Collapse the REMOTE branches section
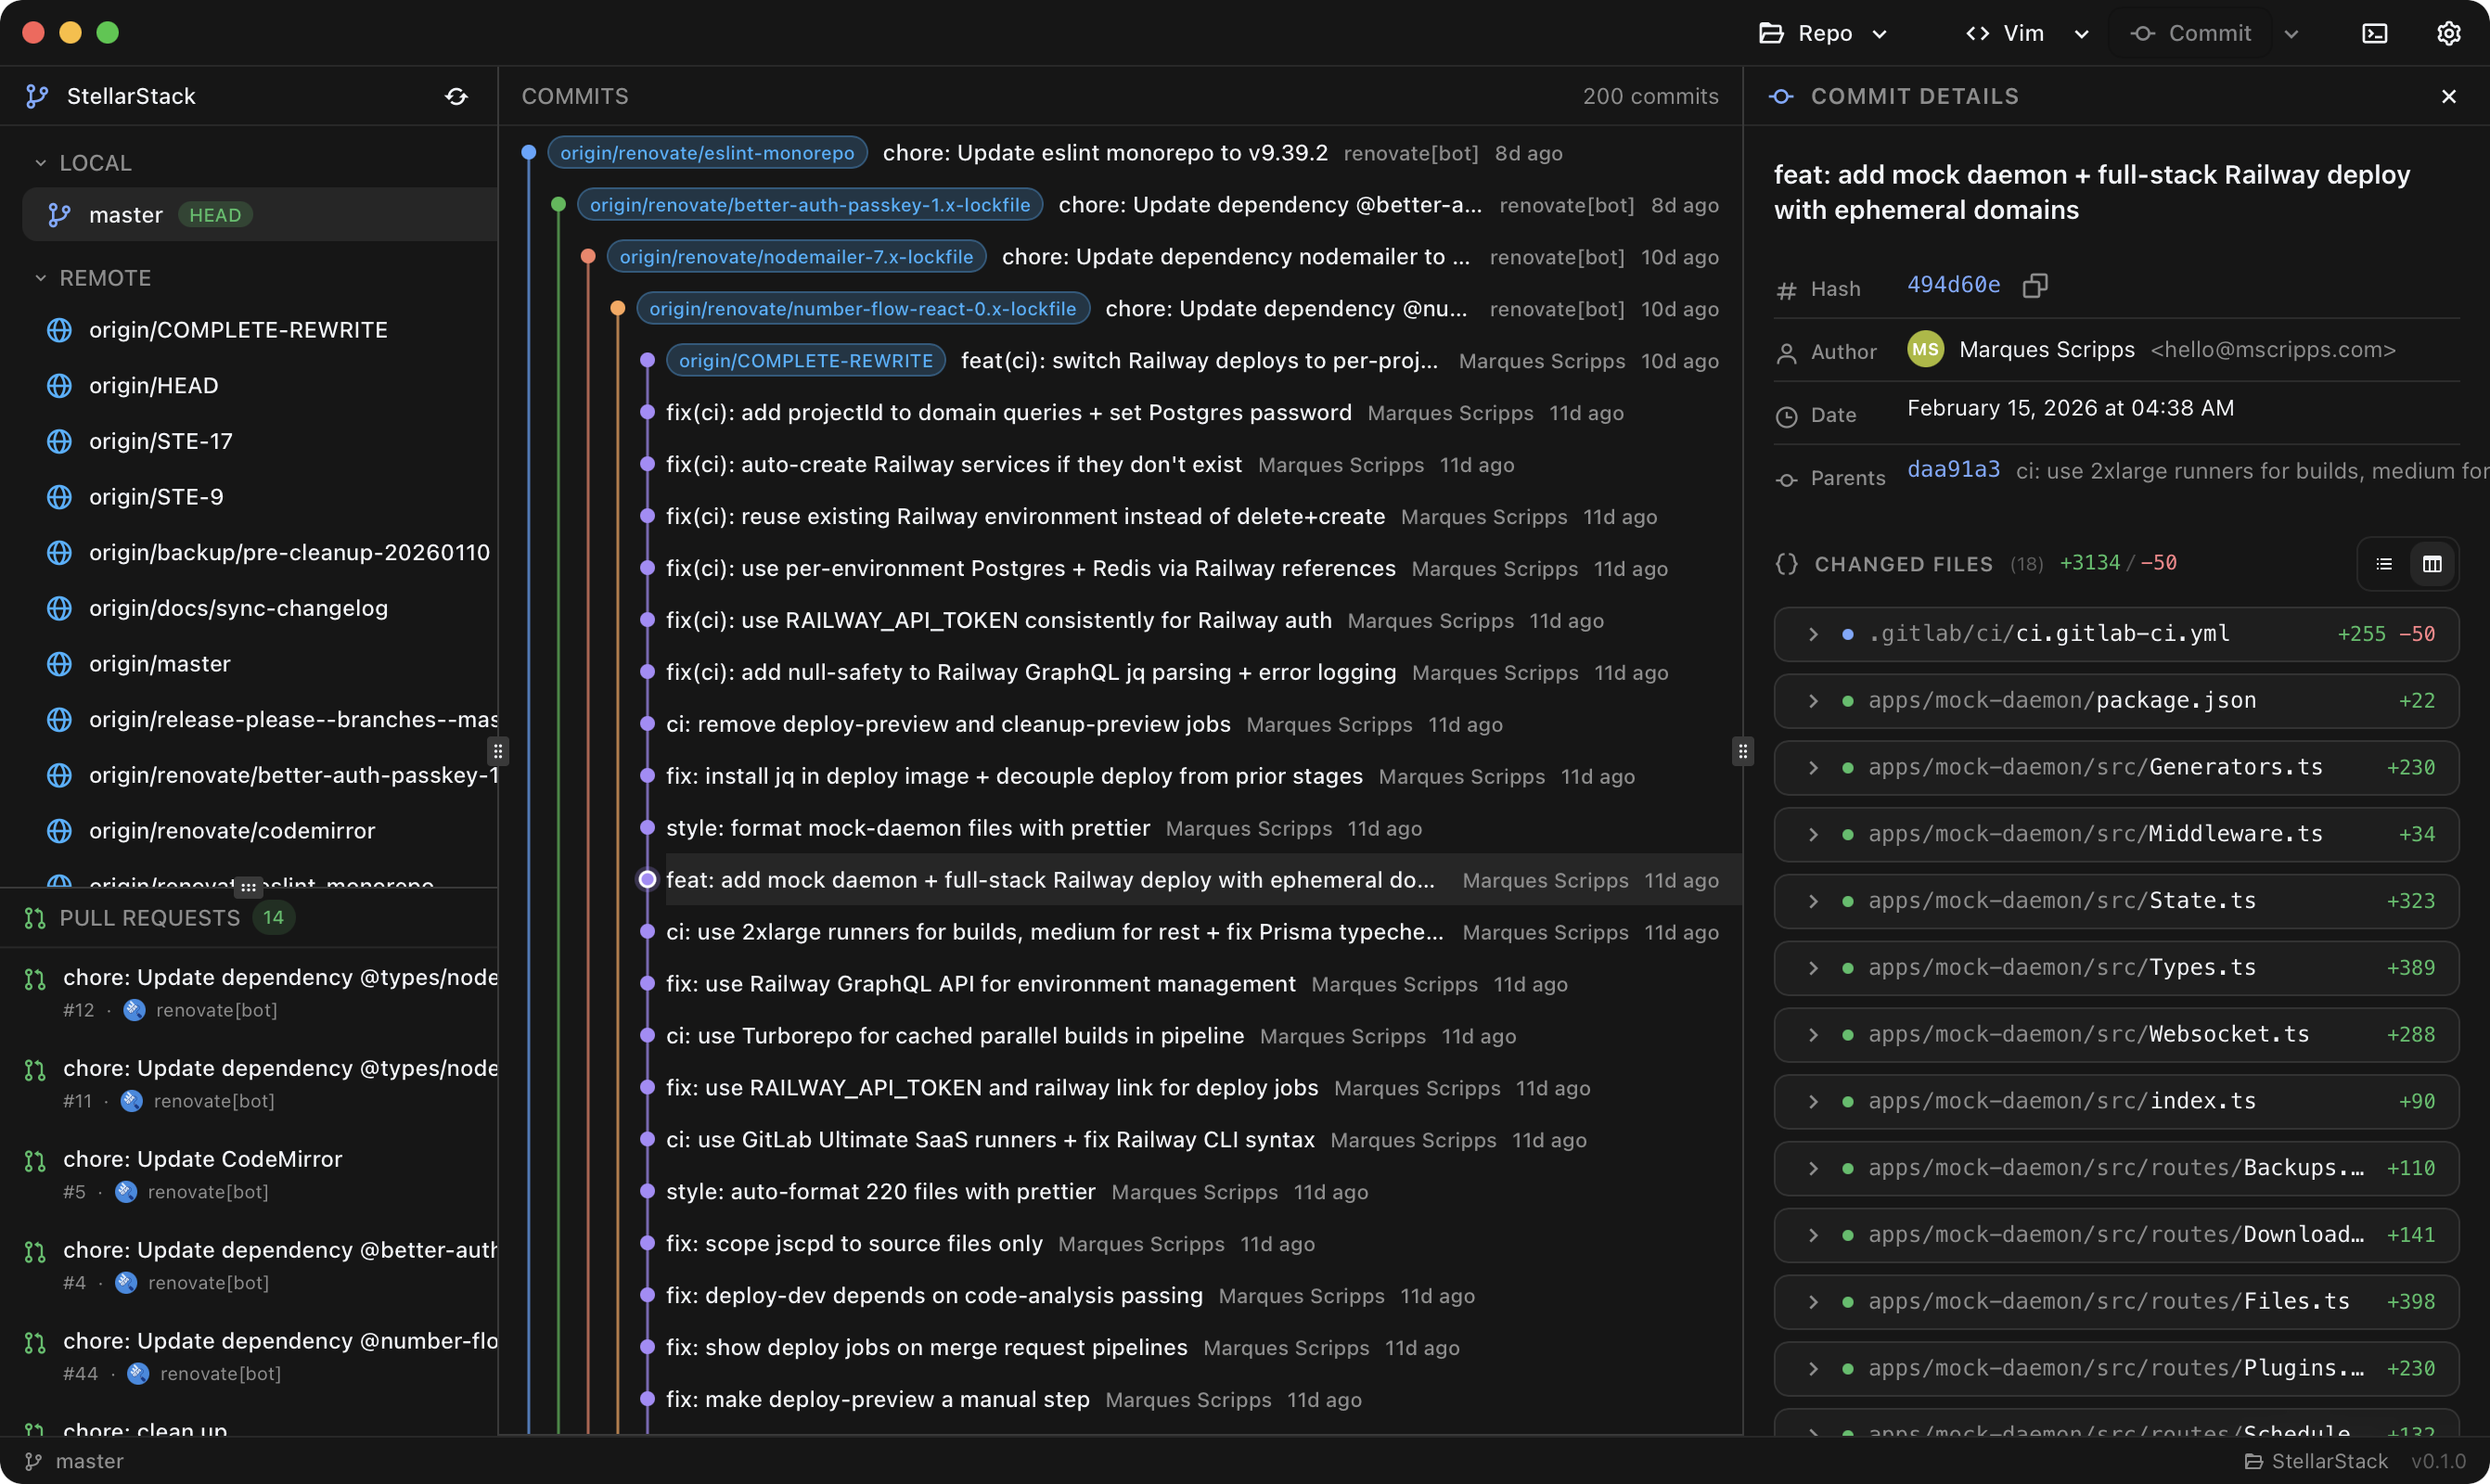 [x=41, y=278]
